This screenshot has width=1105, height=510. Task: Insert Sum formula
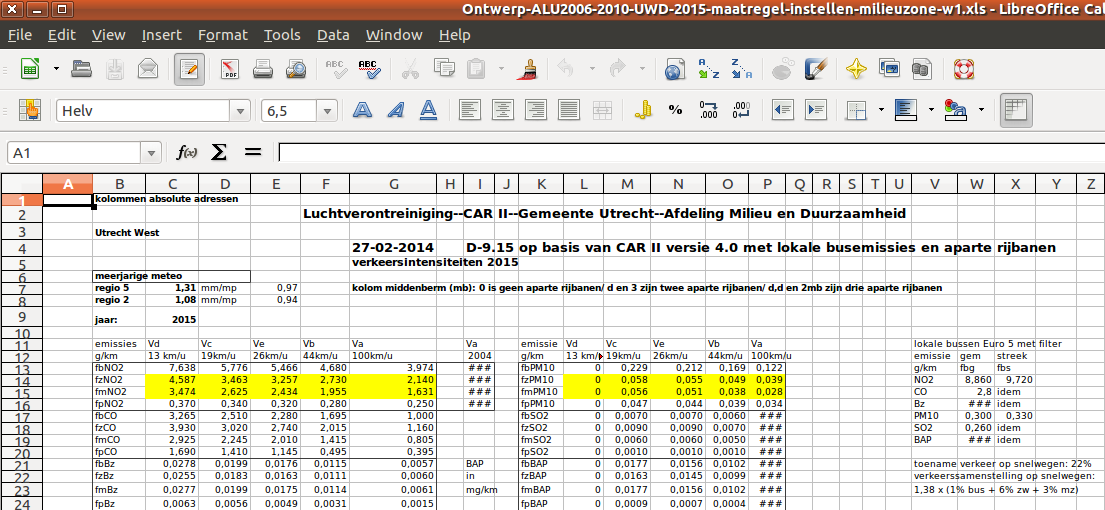tap(220, 152)
